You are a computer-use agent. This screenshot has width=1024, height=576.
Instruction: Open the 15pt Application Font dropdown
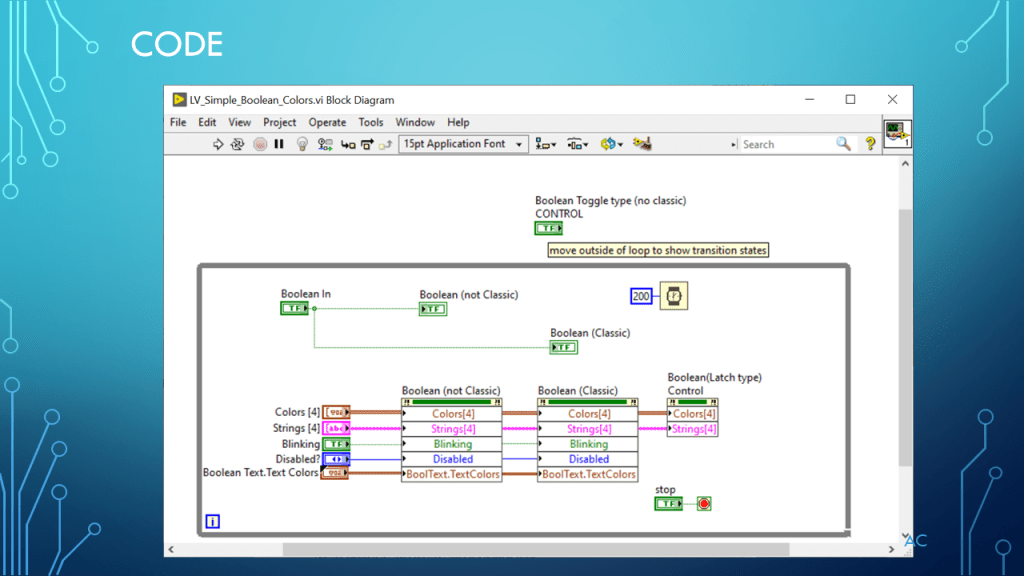point(463,144)
